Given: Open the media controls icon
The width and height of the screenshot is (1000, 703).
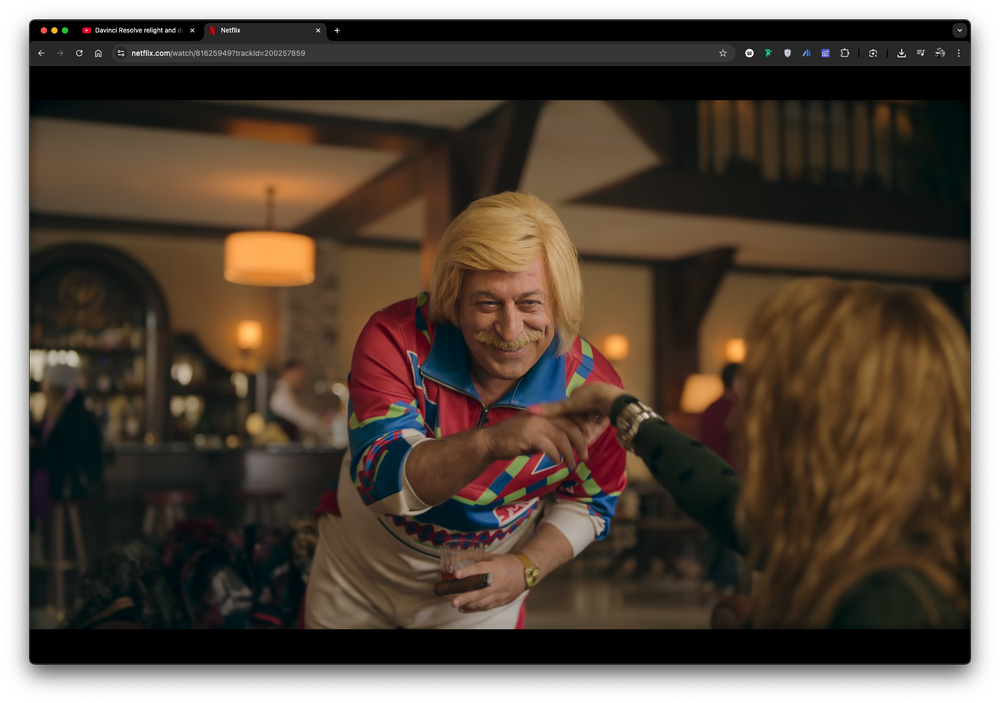Looking at the screenshot, I should [x=920, y=54].
